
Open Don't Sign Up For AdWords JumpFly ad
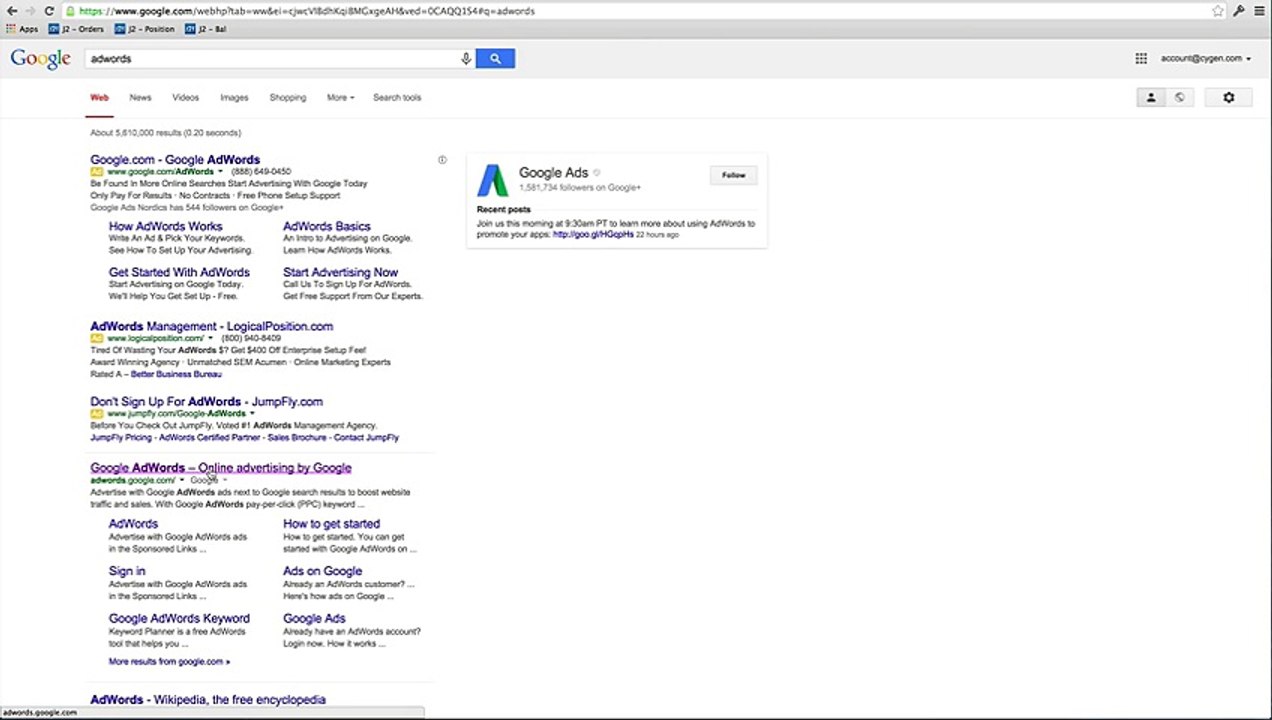[206, 401]
